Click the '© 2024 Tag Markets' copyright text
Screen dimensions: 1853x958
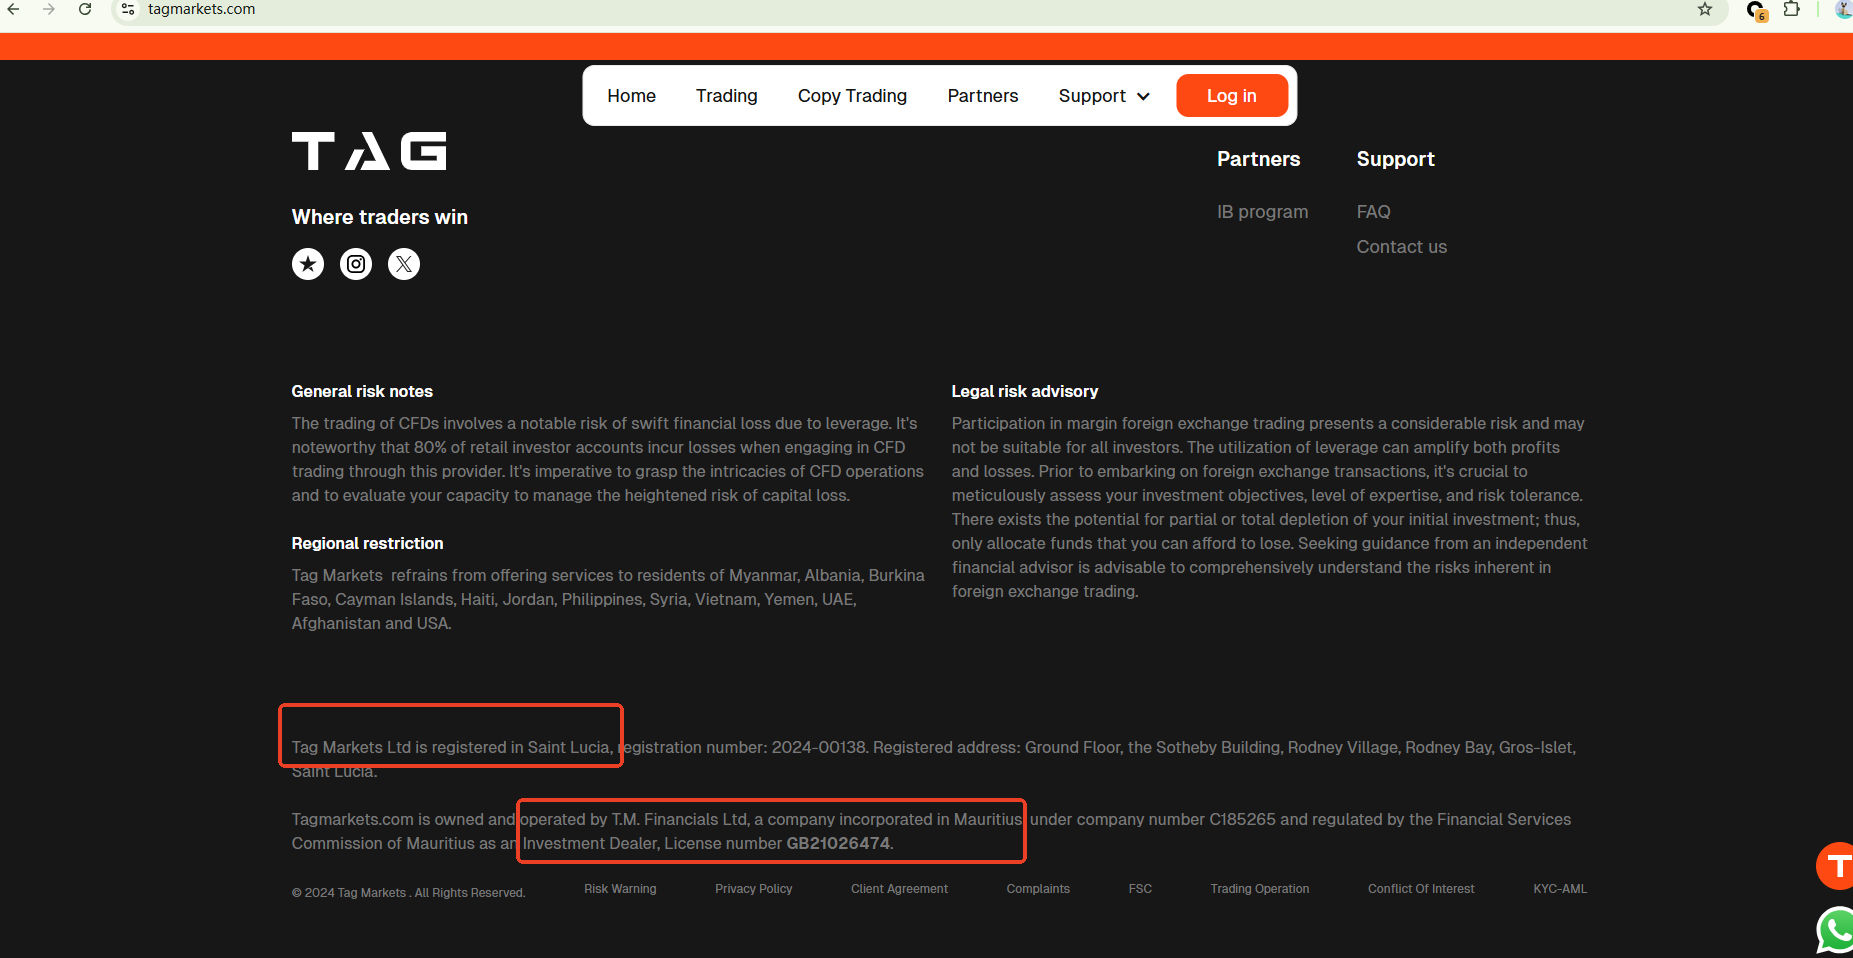[x=408, y=893]
